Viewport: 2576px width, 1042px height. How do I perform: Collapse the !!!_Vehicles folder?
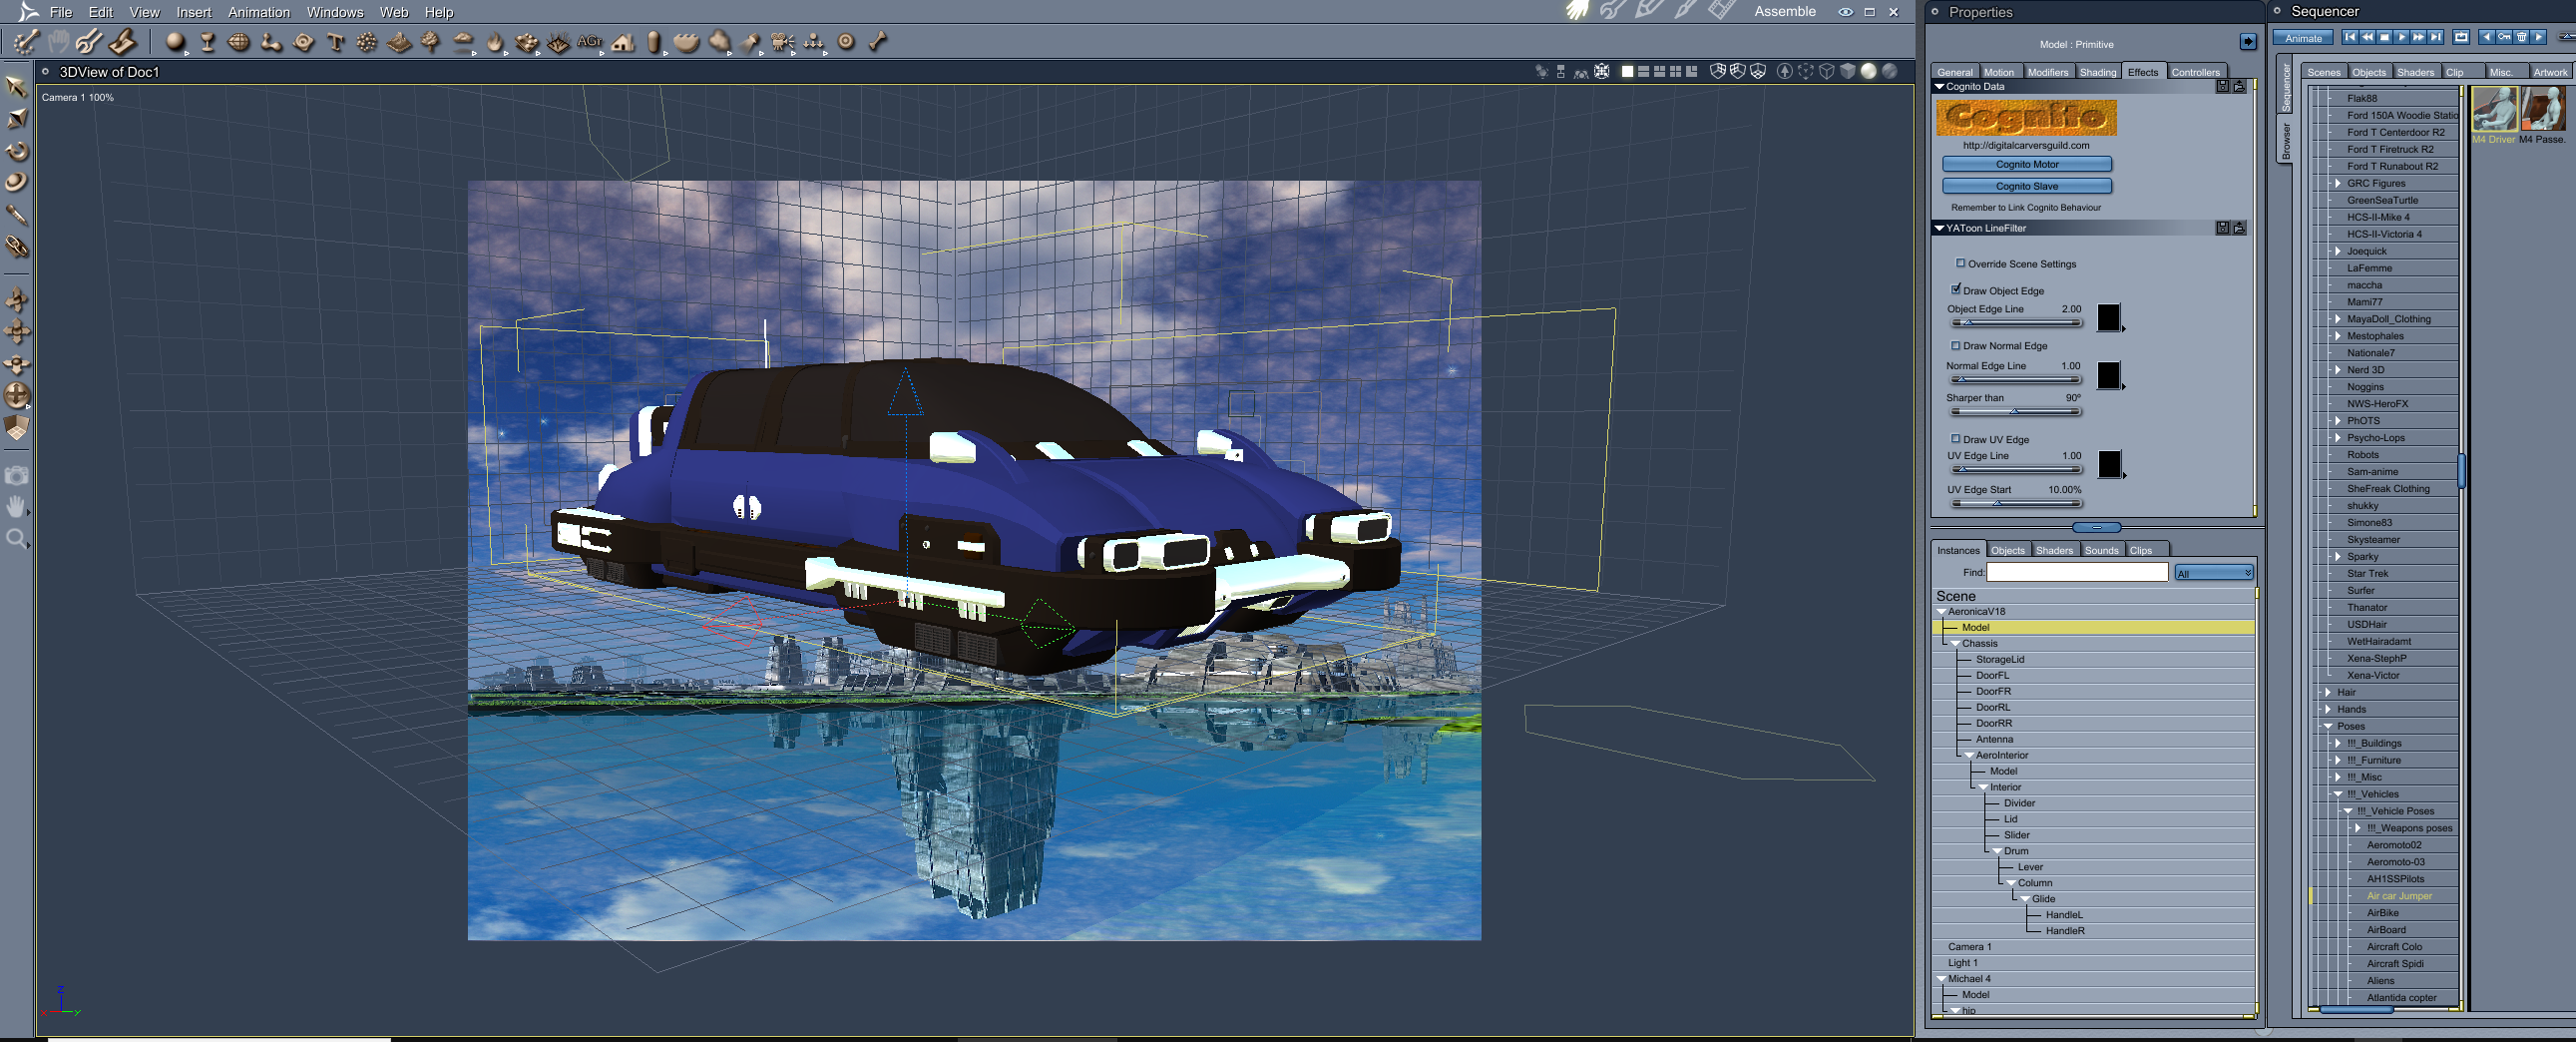click(x=2338, y=794)
